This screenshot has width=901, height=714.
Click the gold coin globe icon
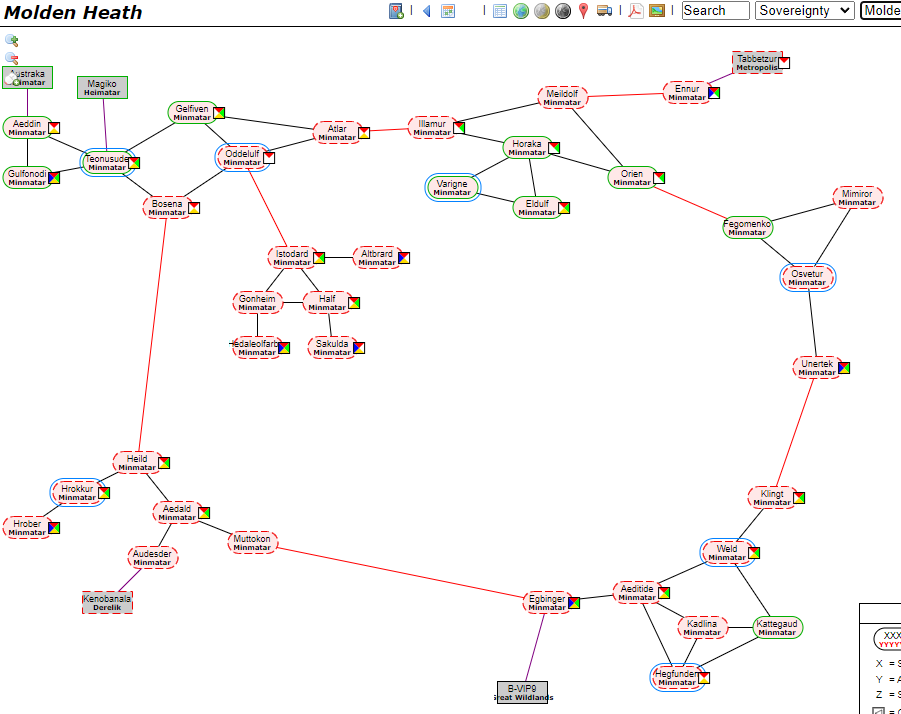coord(542,11)
